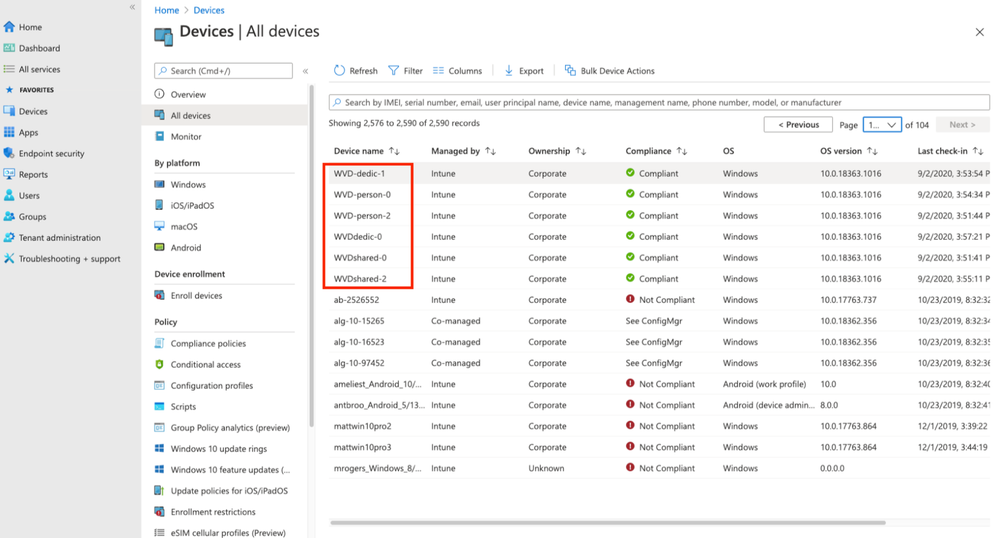Open device alg-10-15265

359,321
